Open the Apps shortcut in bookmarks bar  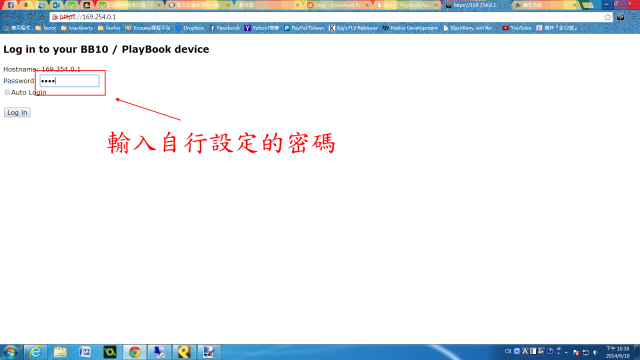17,28
